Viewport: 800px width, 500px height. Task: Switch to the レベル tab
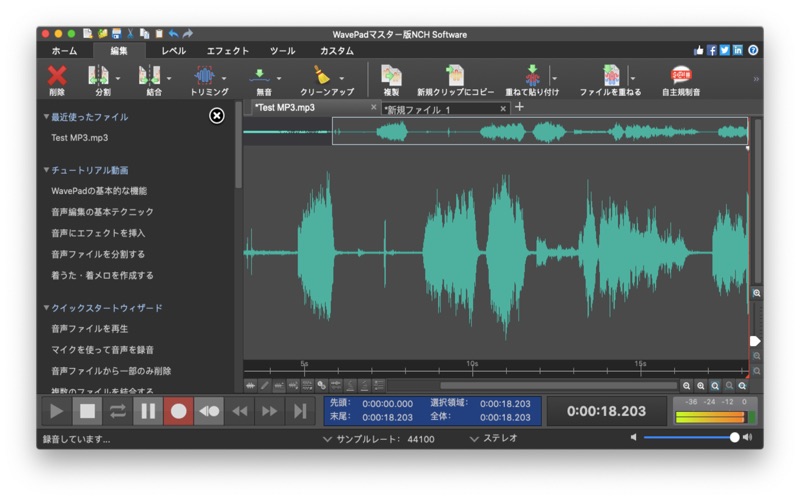pos(173,51)
